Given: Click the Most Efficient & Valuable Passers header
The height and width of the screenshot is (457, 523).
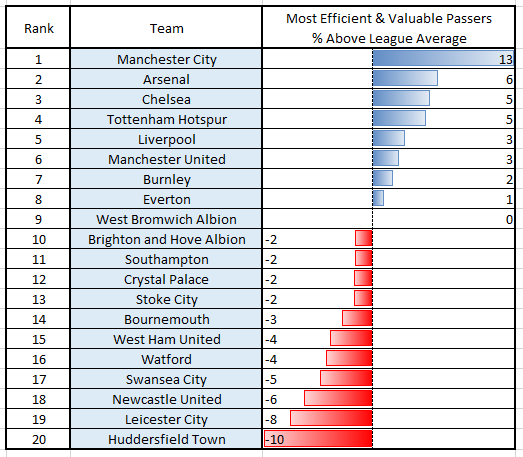Looking at the screenshot, I should click(x=389, y=28).
